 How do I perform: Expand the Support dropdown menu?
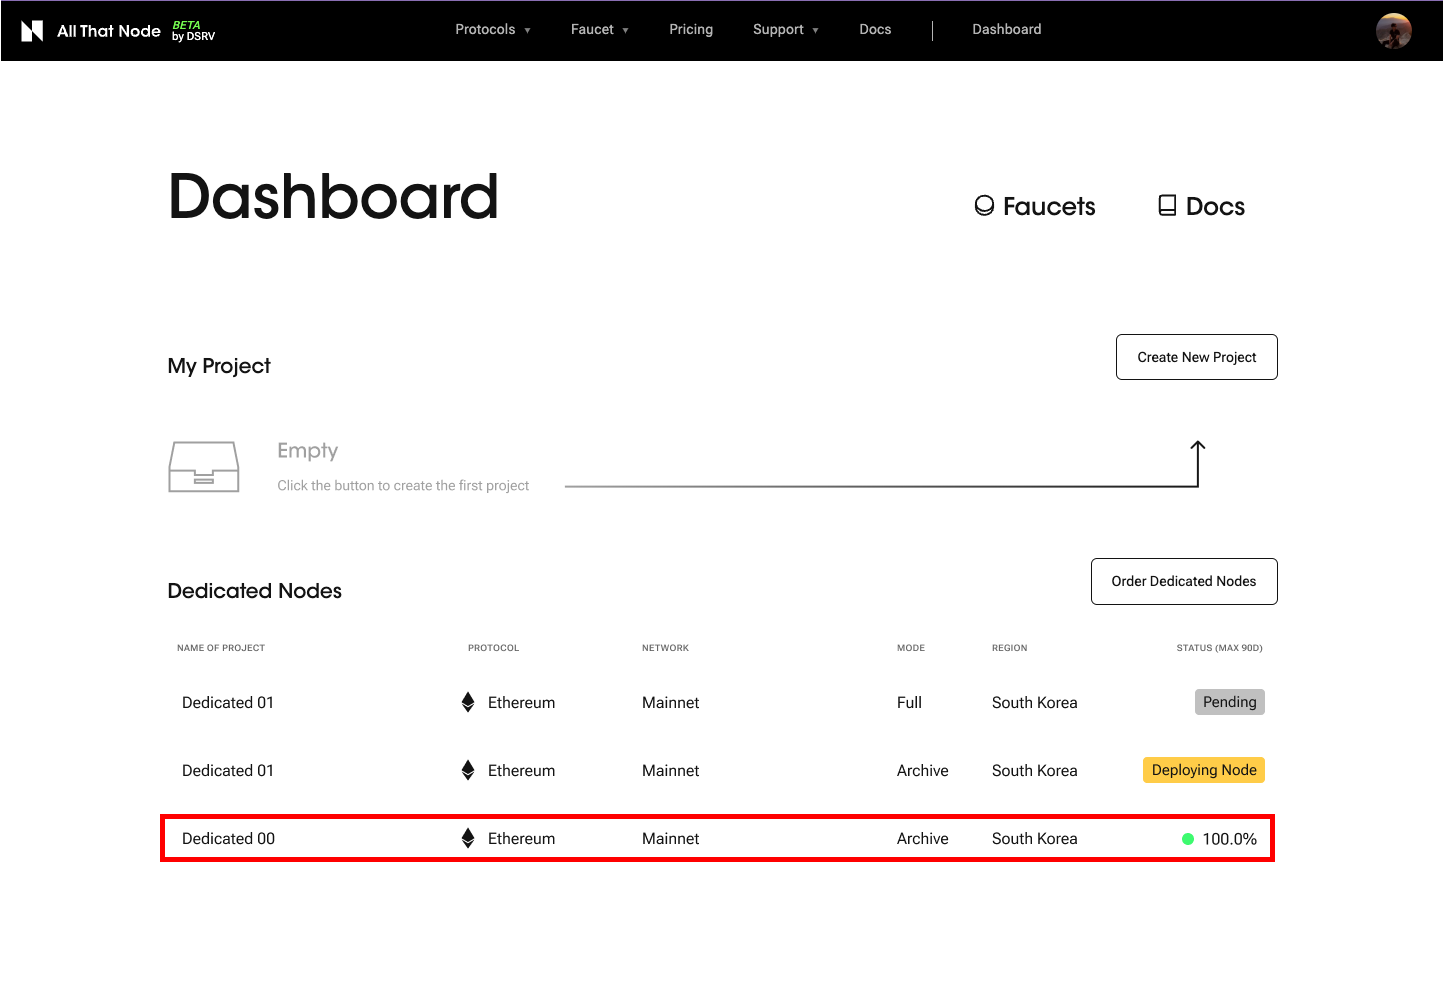[786, 30]
